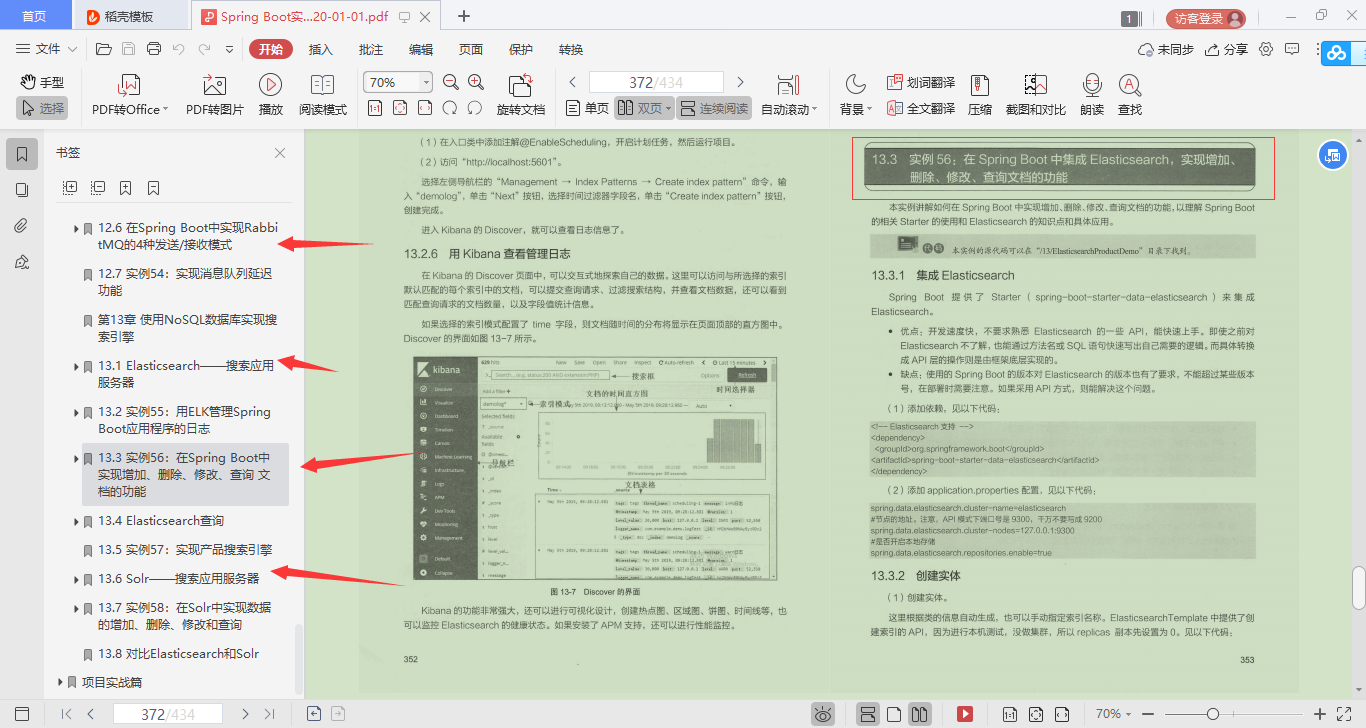Toggle continuous view icon in status bar

pos(868,714)
